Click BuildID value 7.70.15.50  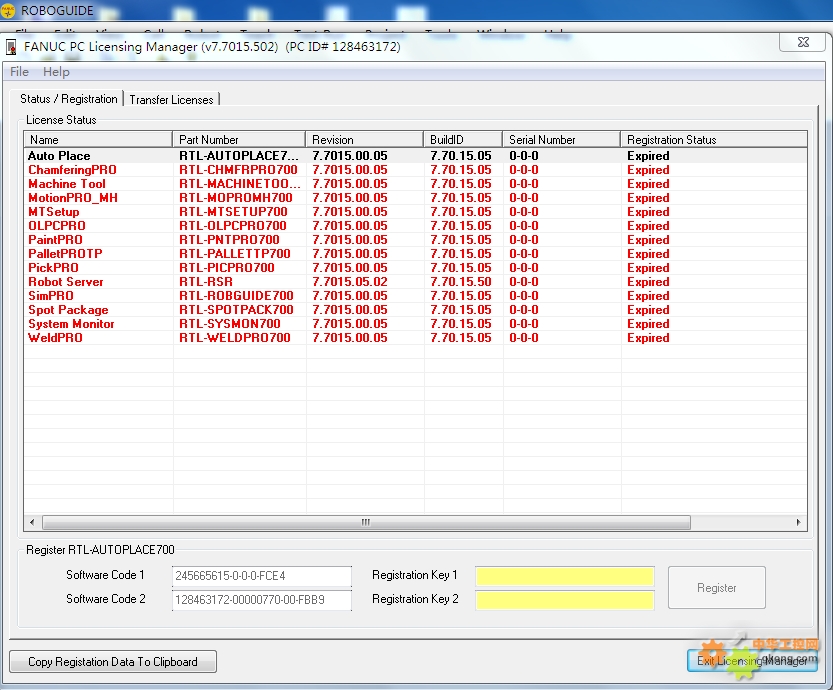point(461,282)
